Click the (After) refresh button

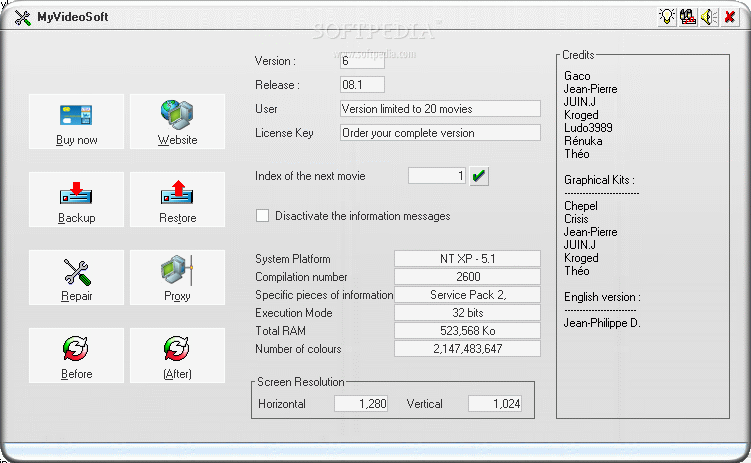[x=177, y=355]
